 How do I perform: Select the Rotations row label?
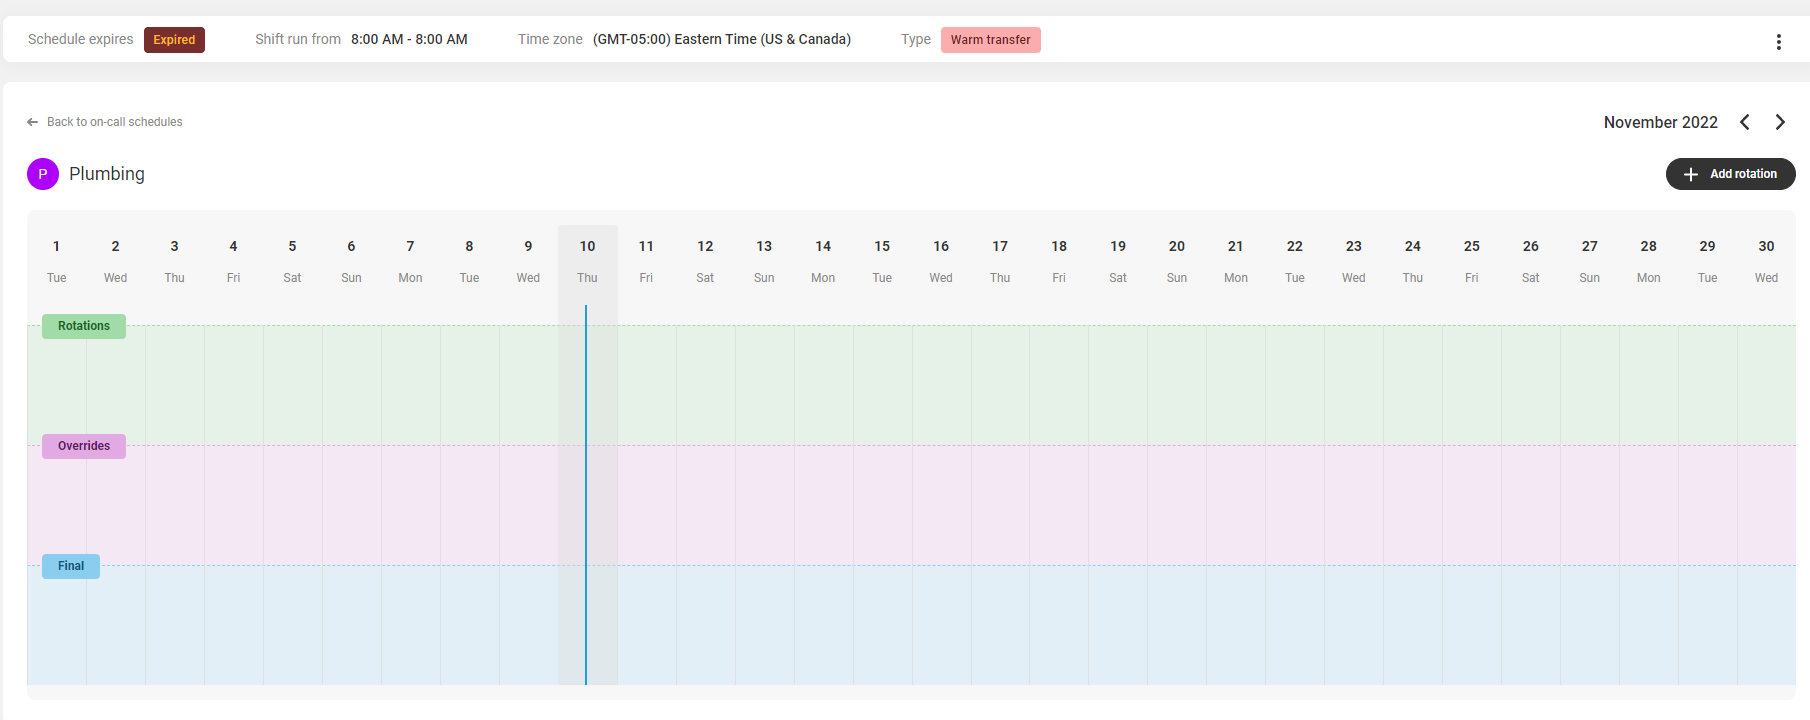pos(84,326)
